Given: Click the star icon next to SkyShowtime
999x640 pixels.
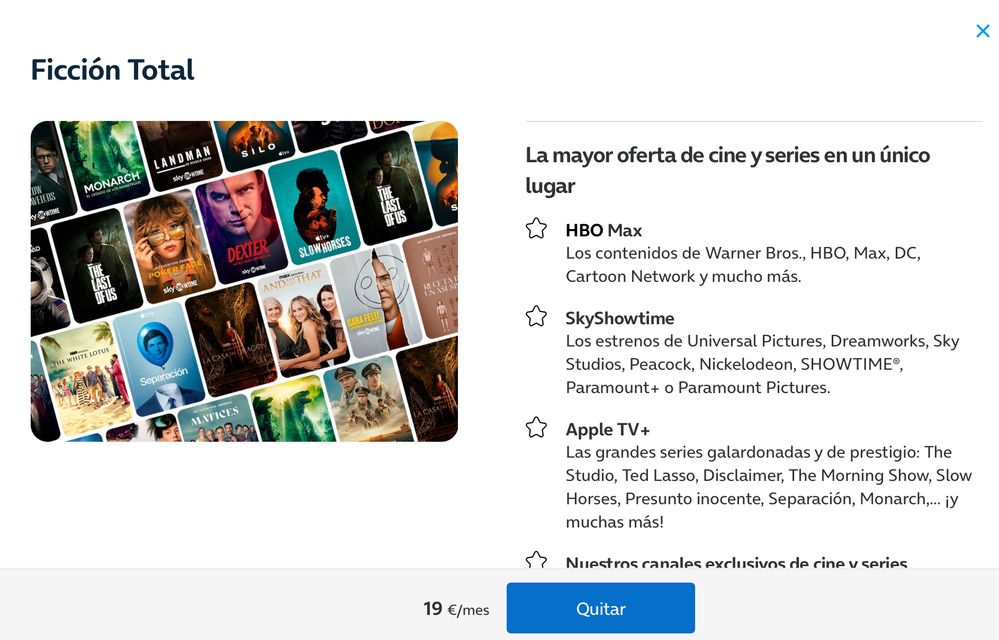Looking at the screenshot, I should [537, 317].
